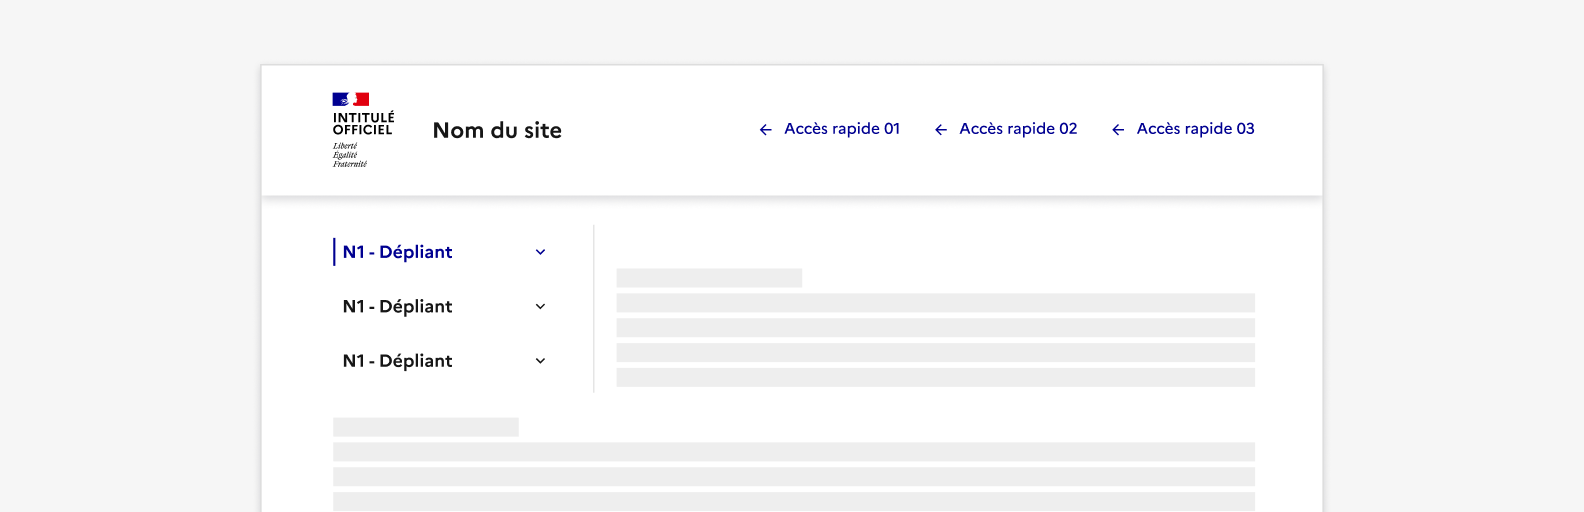Open the Accès rapide 02 link

click(x=1017, y=129)
